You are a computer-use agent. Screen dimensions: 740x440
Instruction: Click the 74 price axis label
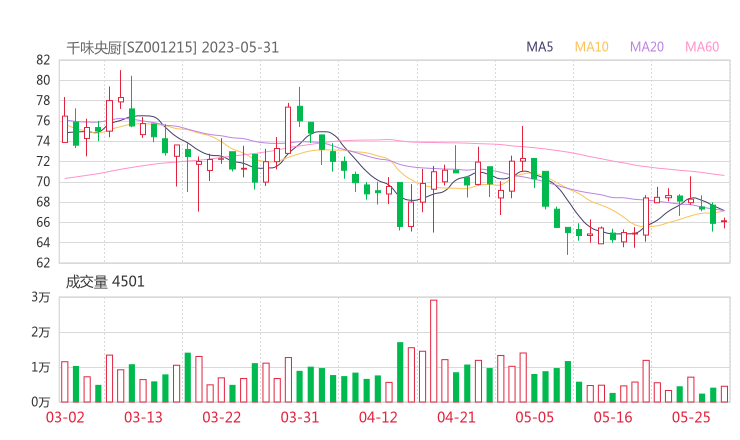(x=43, y=141)
